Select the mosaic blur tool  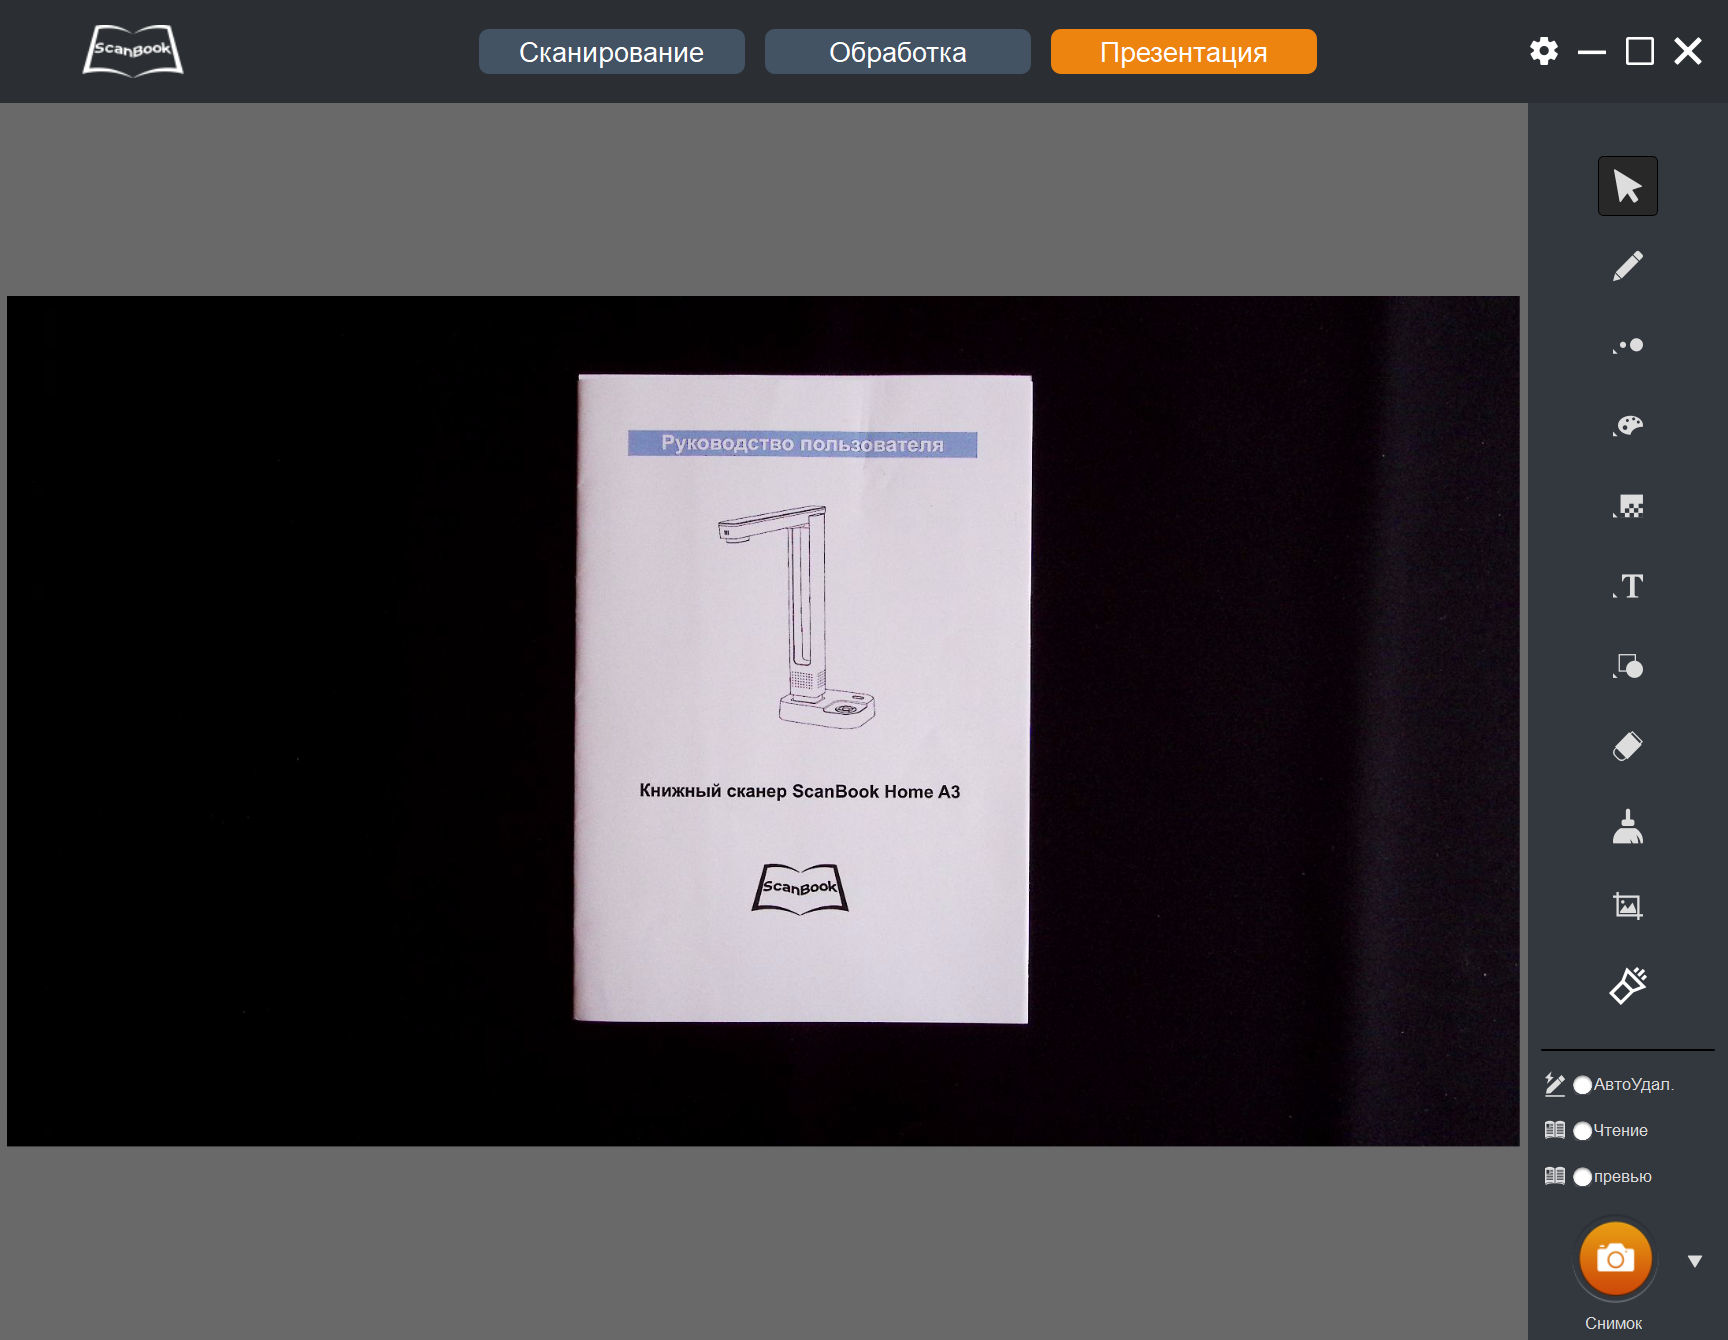point(1627,506)
